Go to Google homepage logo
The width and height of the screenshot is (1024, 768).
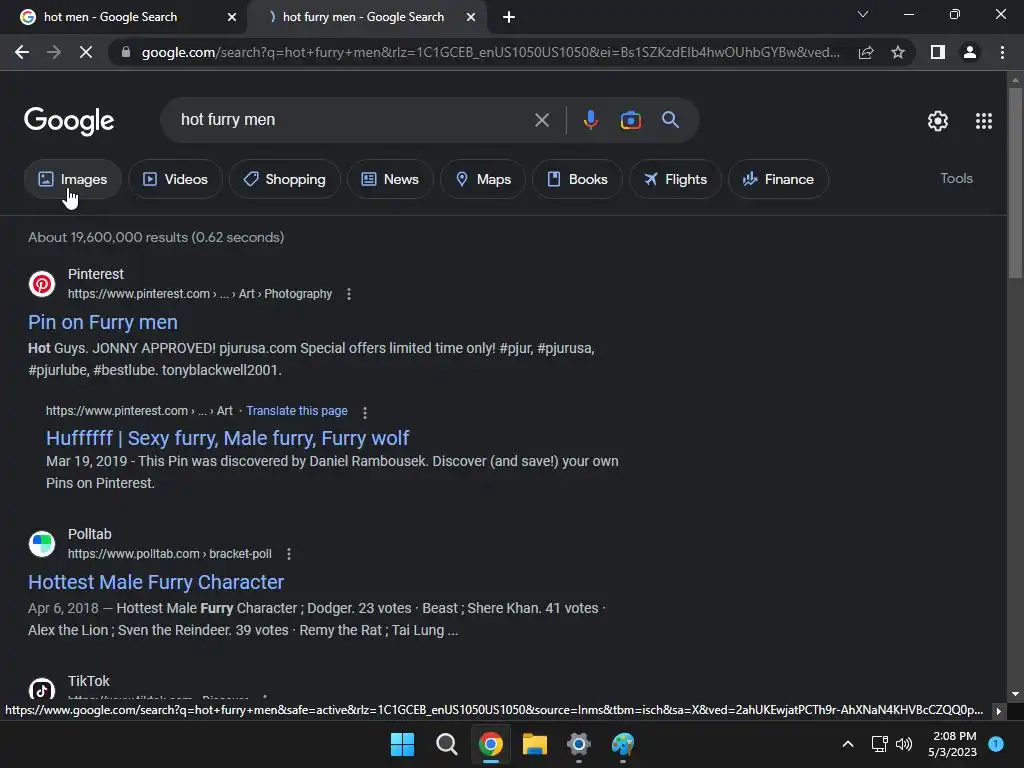69,121
